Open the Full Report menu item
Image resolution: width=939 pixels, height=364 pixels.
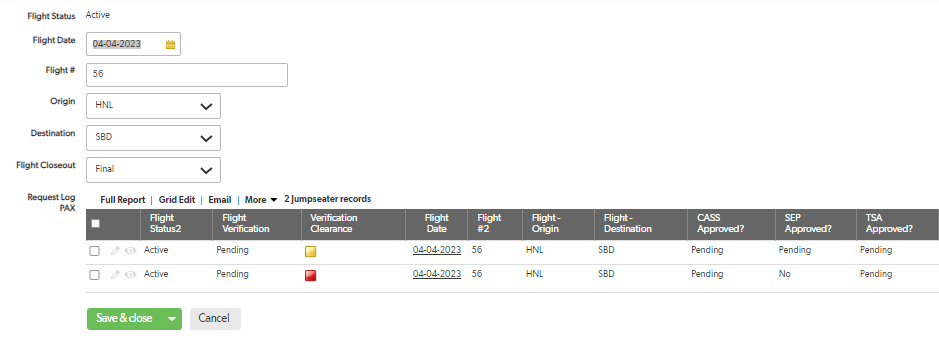coord(123,200)
